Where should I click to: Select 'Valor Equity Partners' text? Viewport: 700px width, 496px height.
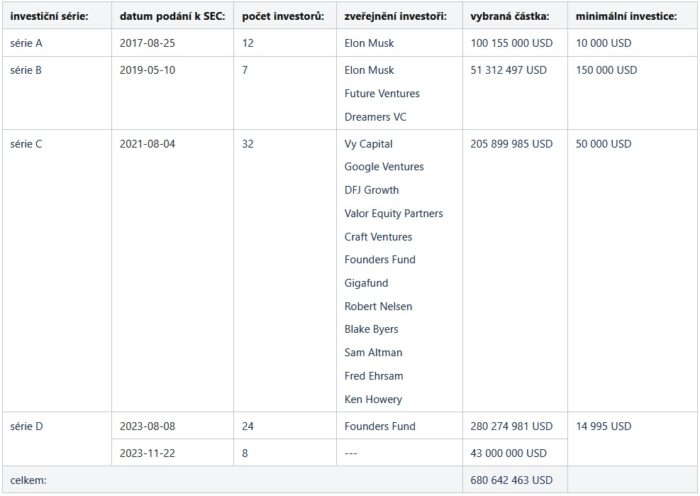(393, 214)
